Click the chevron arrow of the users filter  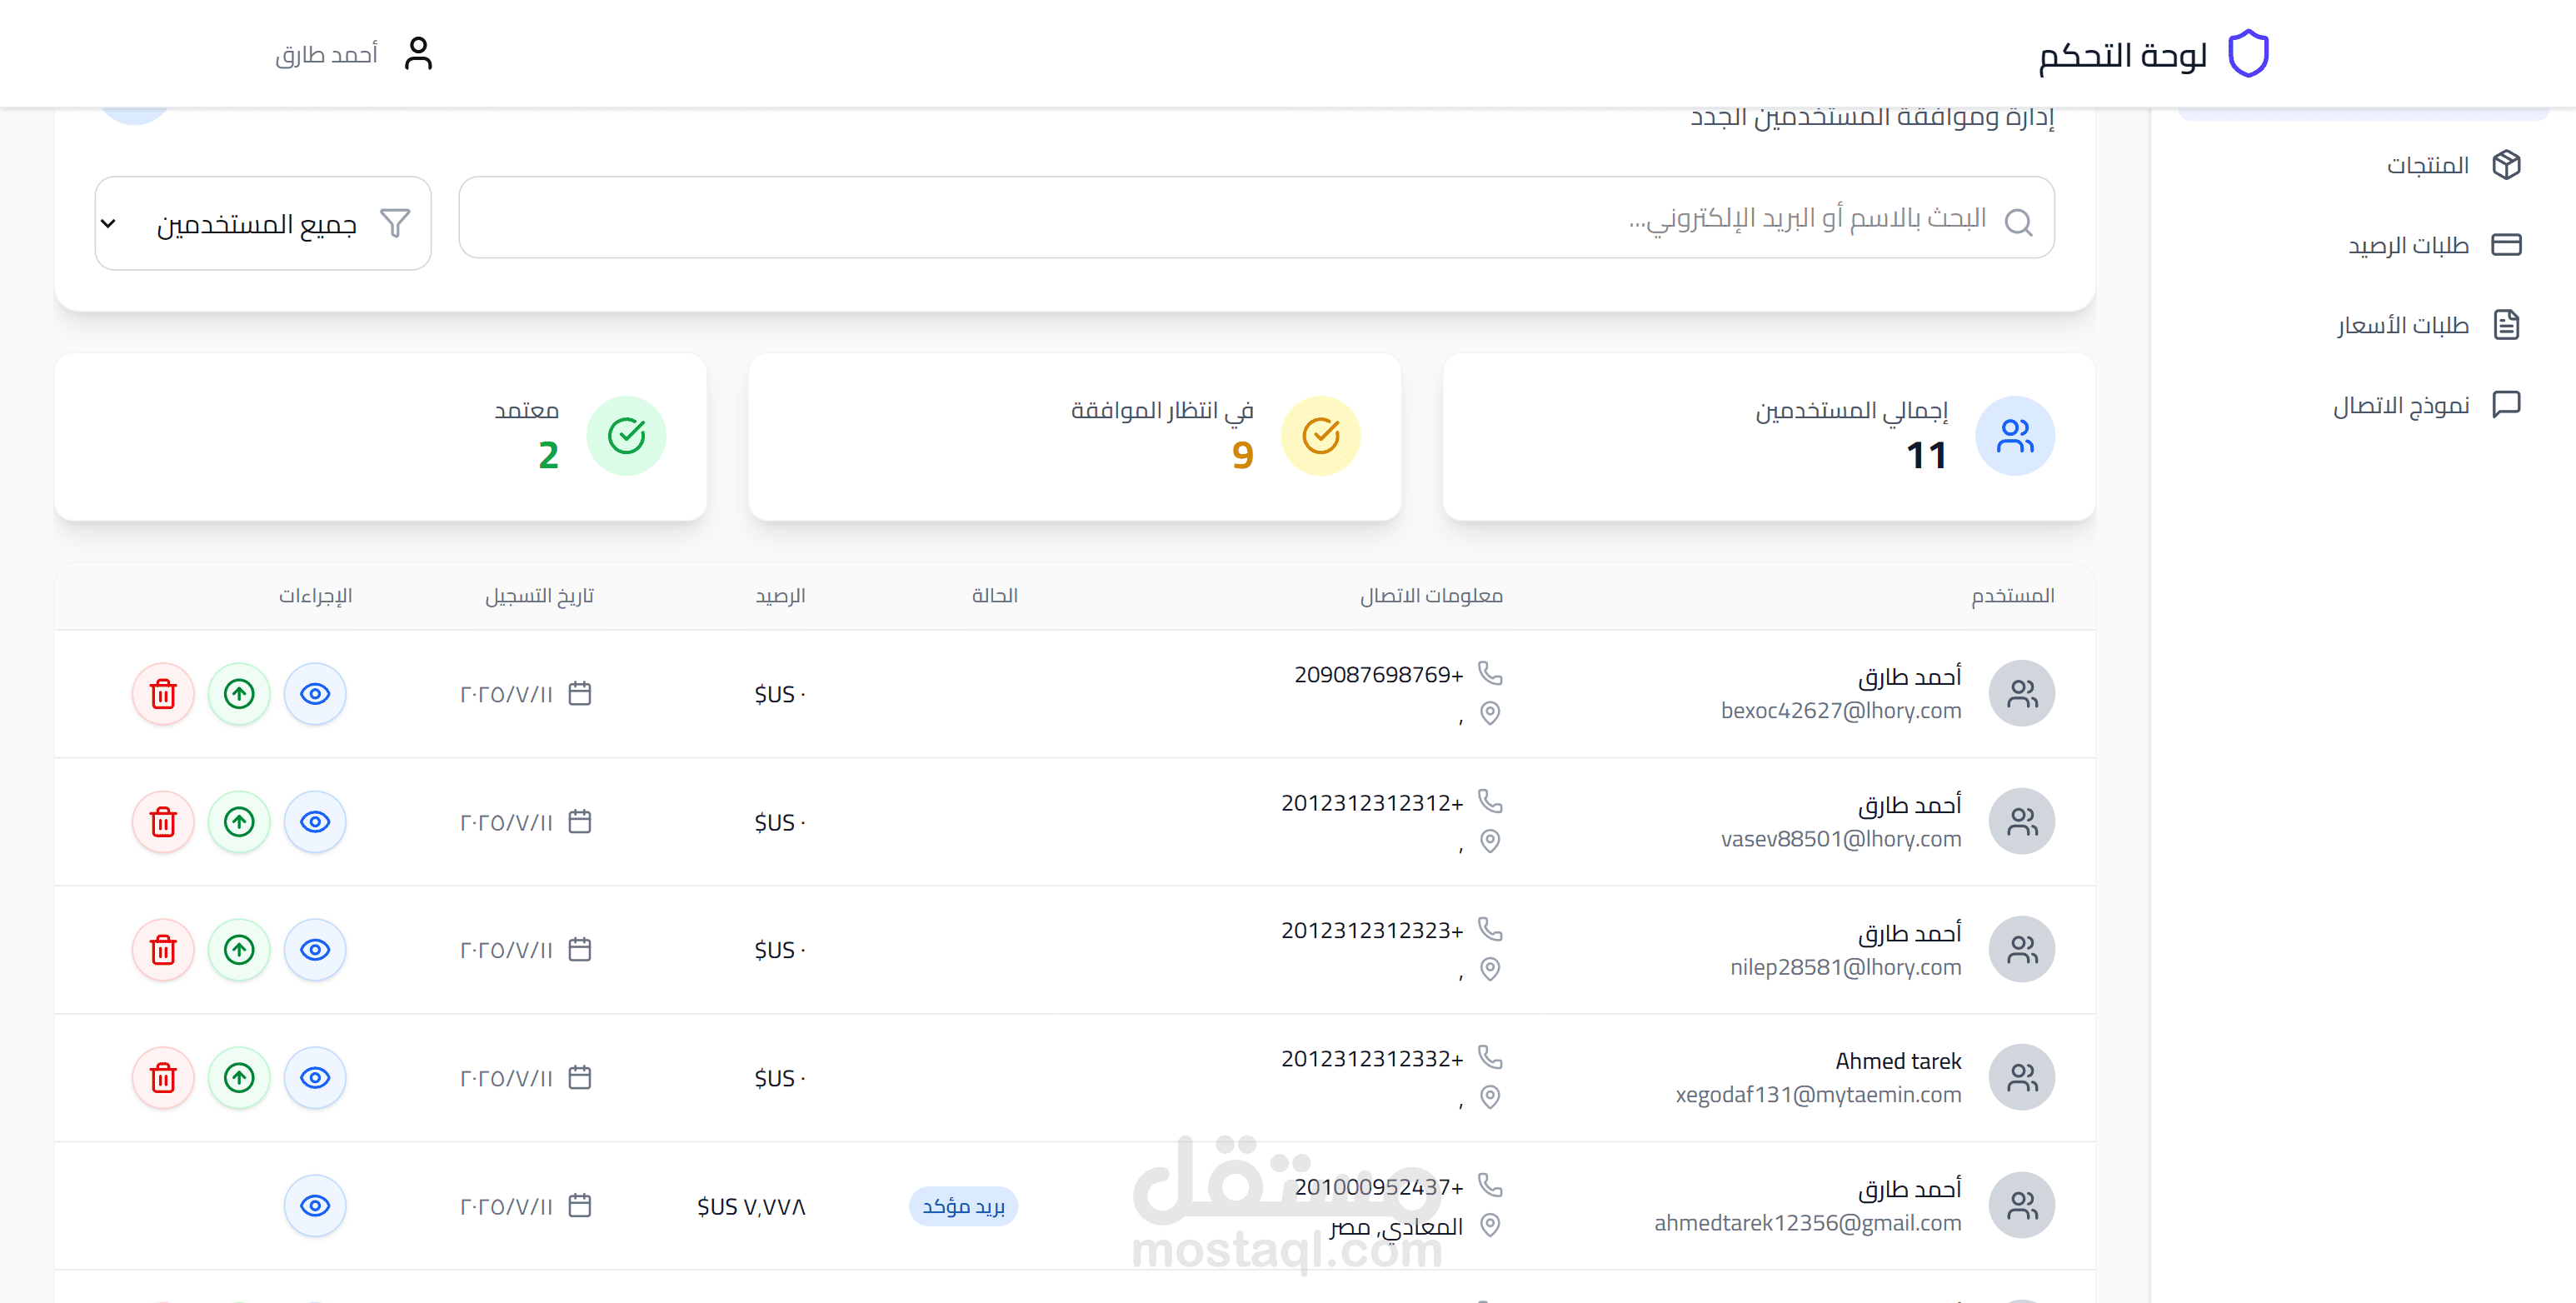109,223
